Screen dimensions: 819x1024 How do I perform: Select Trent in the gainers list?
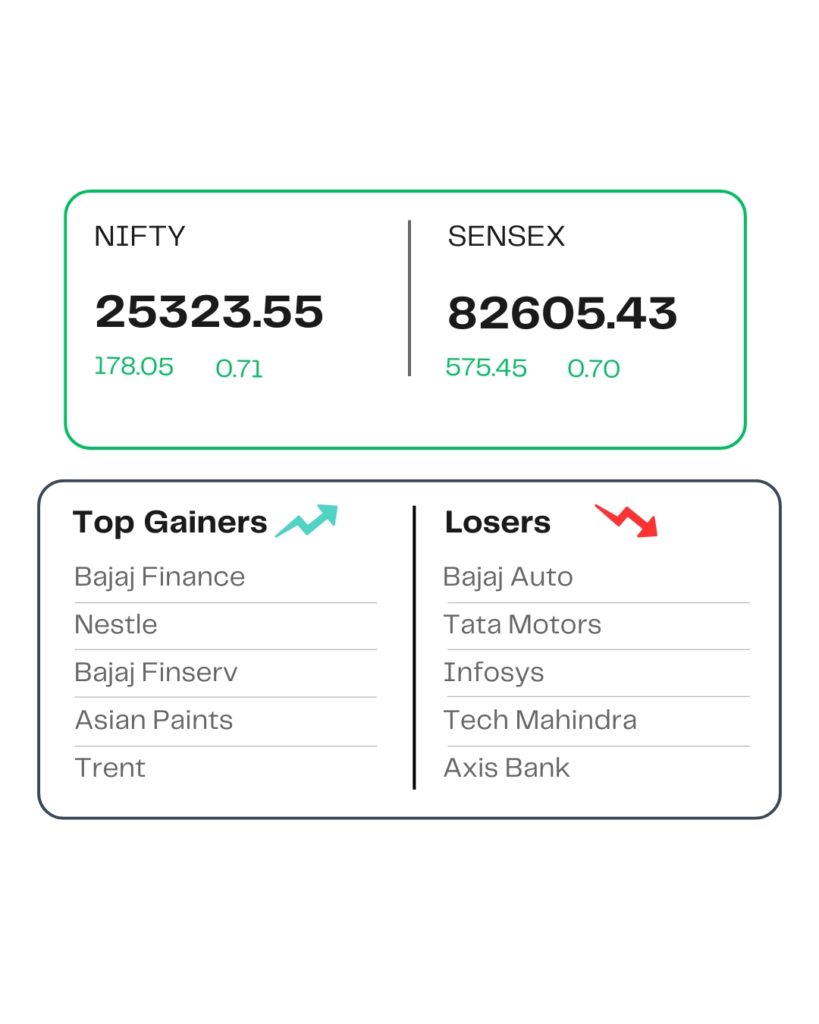coord(110,768)
